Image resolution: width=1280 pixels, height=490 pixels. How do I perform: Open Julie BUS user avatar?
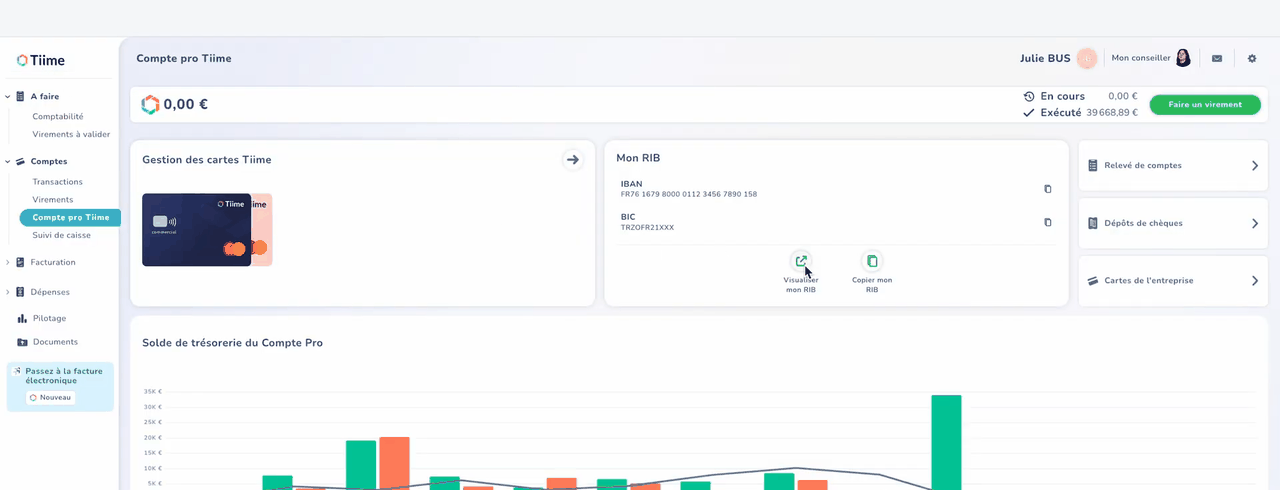[x=1087, y=59]
